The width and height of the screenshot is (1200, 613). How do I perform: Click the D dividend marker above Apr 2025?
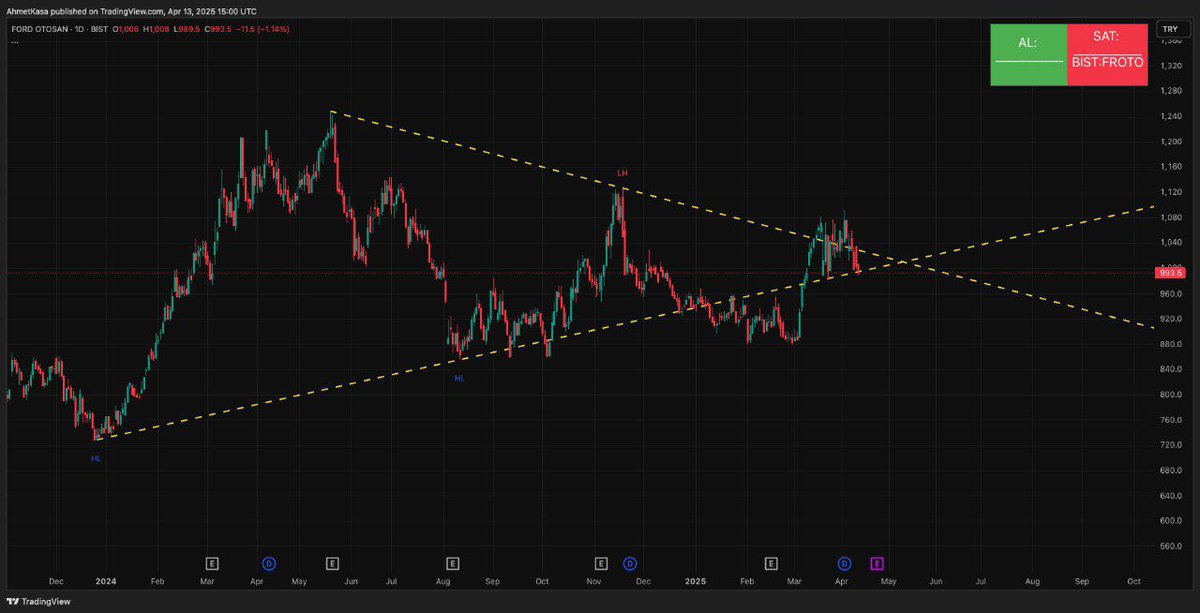pos(844,564)
